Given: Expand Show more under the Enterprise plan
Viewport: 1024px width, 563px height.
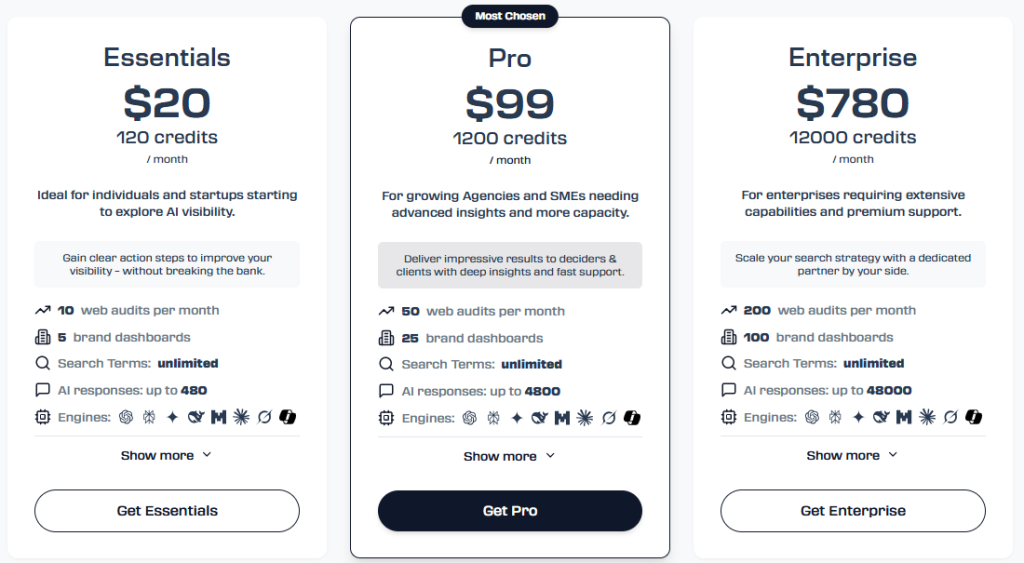Looking at the screenshot, I should [852, 455].
